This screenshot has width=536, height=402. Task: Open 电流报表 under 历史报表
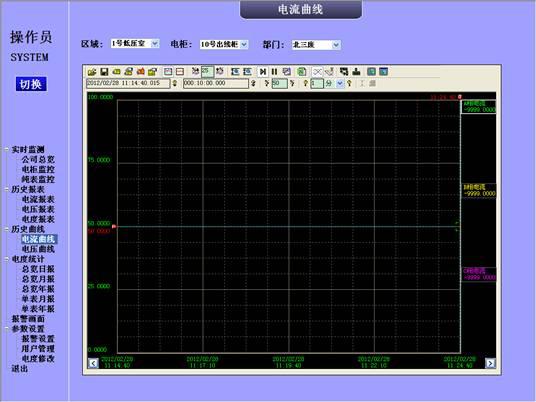(38, 199)
